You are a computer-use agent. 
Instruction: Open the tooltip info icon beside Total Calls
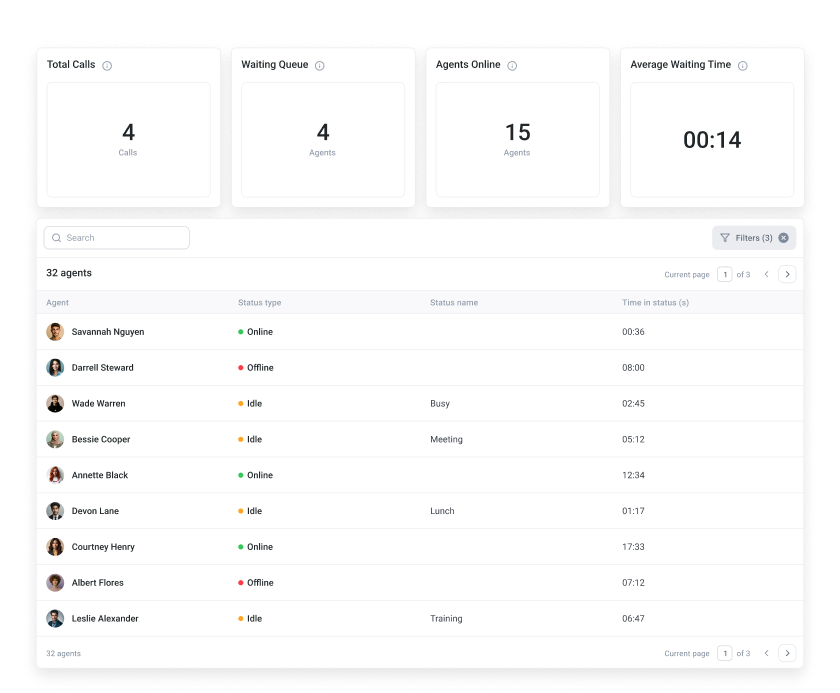point(109,65)
